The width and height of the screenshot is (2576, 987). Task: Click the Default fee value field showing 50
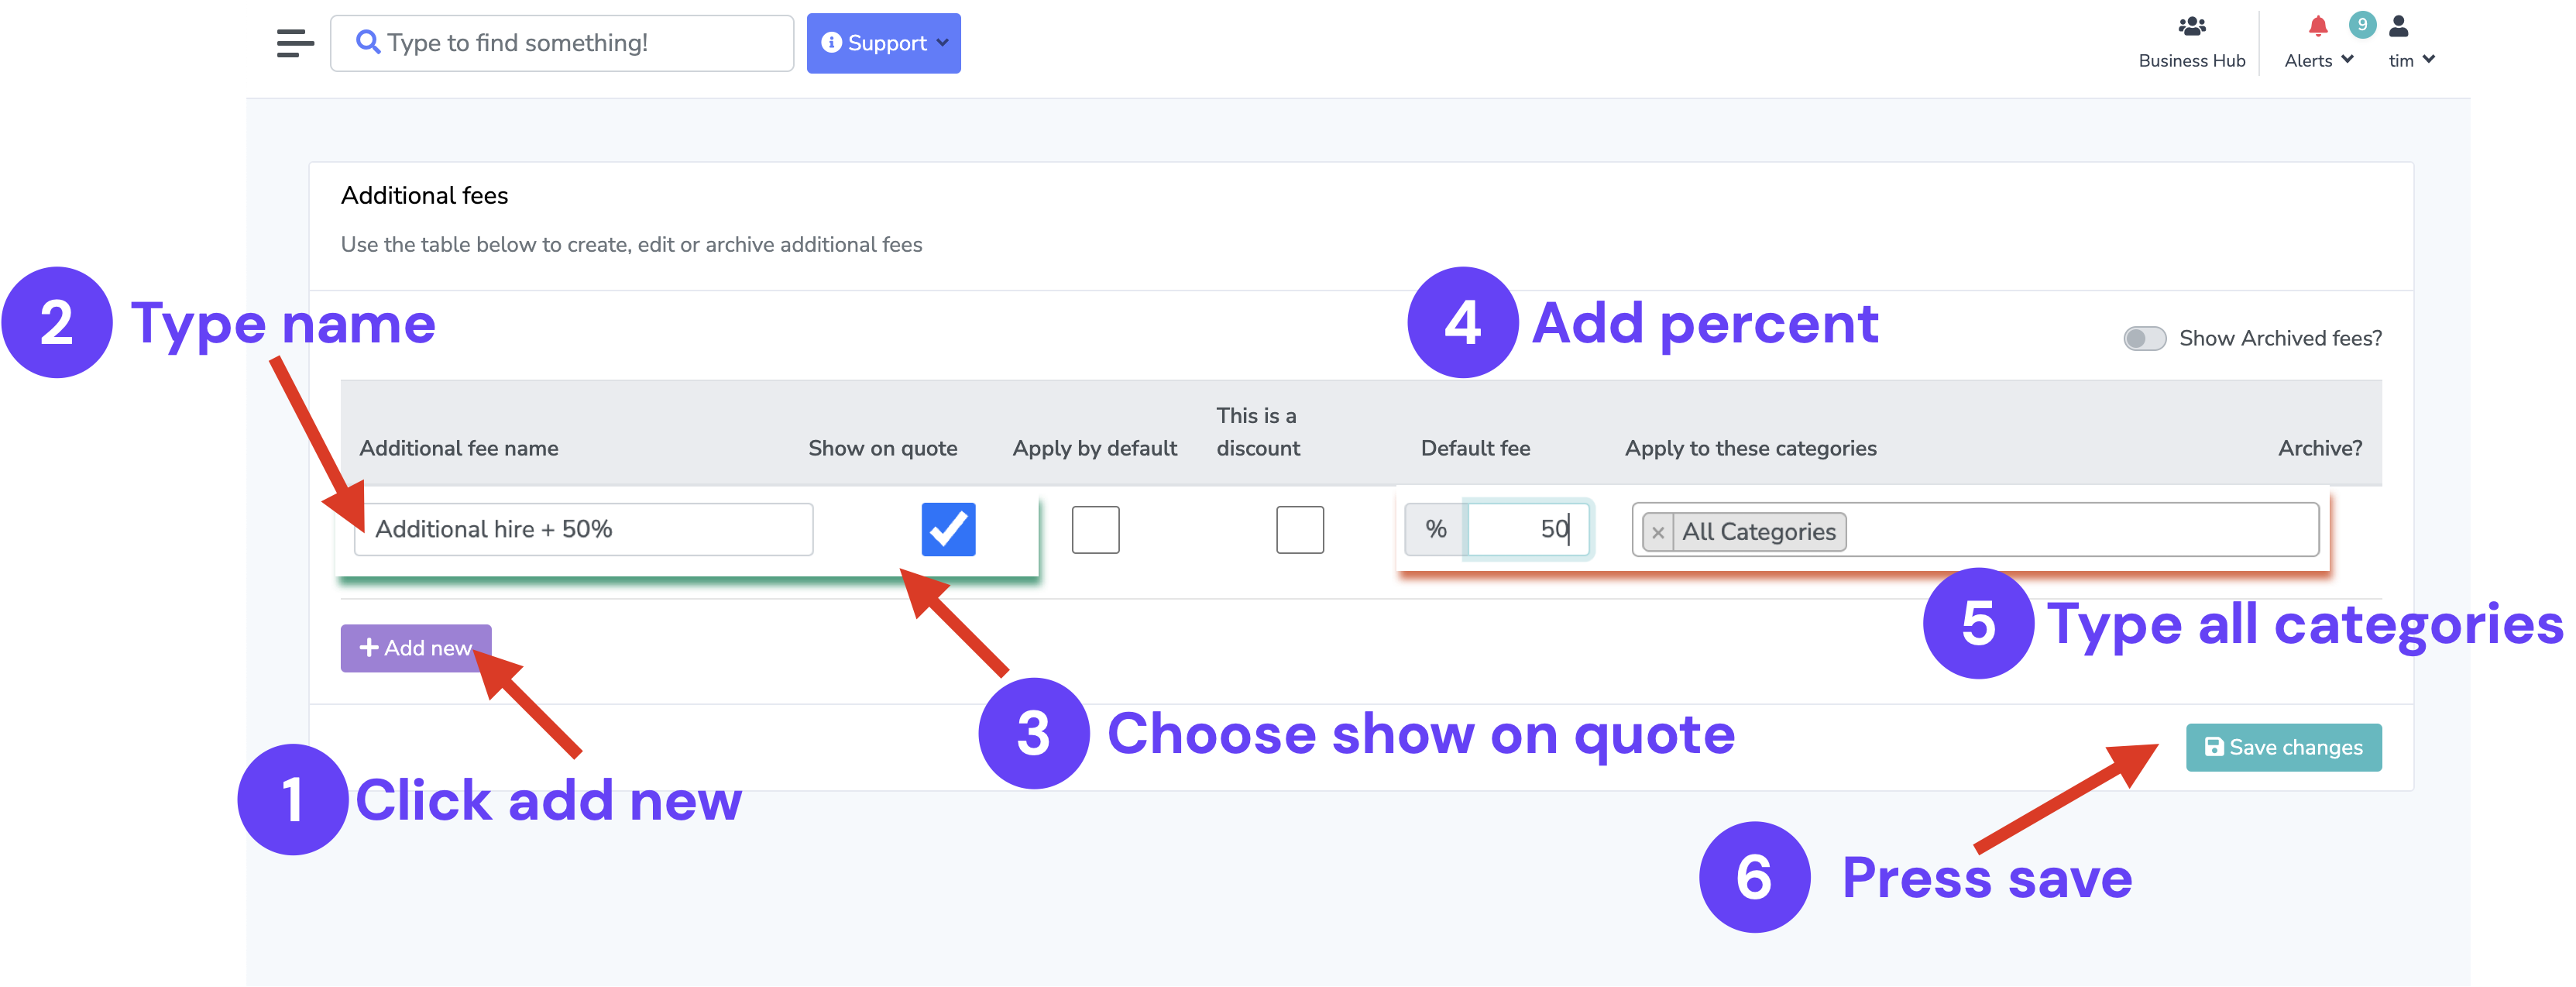tap(1527, 529)
